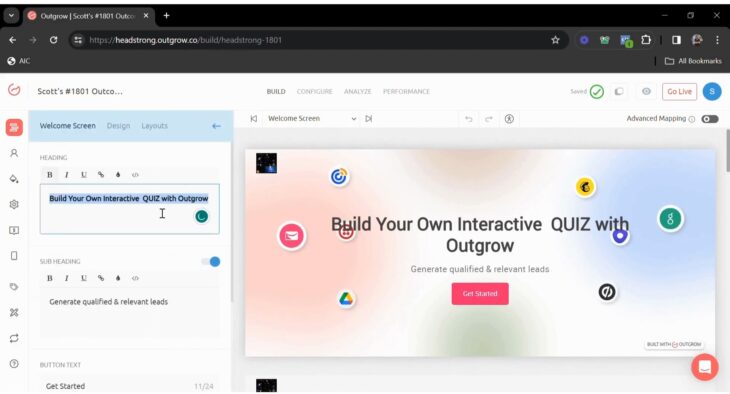
Task: Open the chat support bubble
Action: [705, 367]
